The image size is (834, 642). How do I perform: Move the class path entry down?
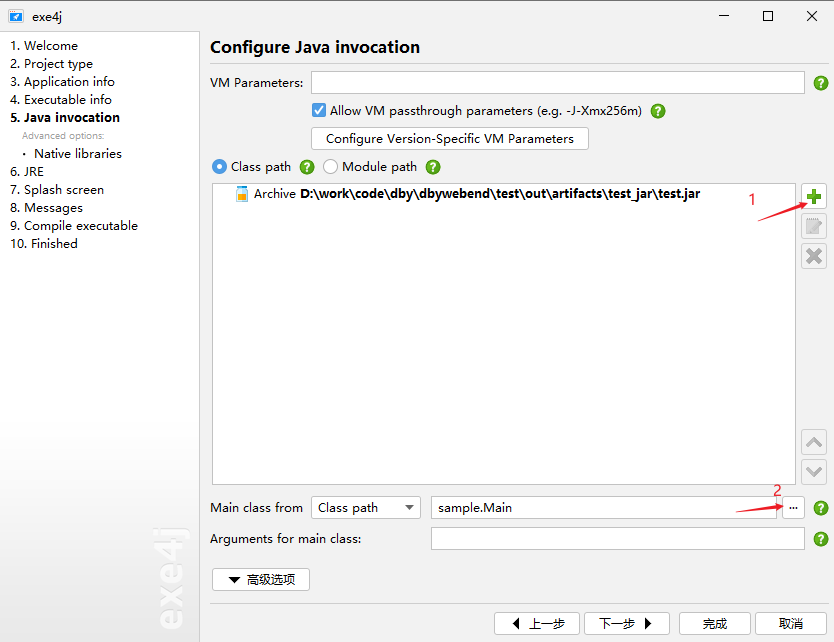click(x=813, y=471)
